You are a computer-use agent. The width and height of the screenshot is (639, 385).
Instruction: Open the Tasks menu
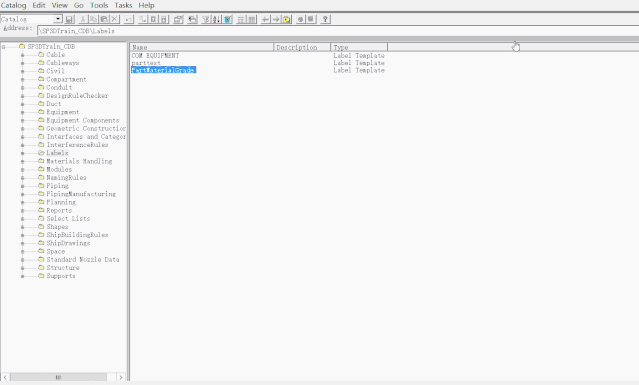[x=123, y=5]
